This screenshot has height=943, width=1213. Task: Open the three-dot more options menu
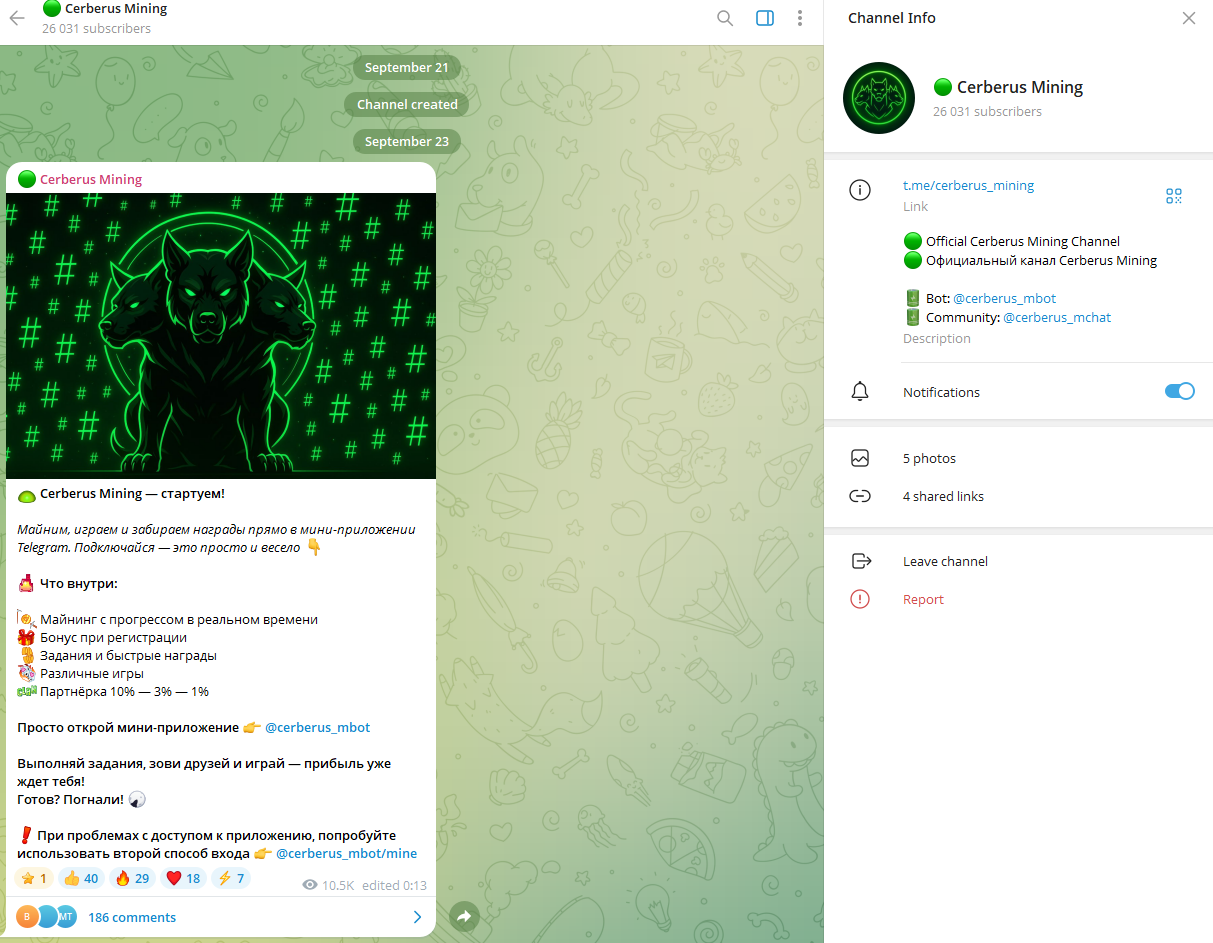[x=800, y=18]
